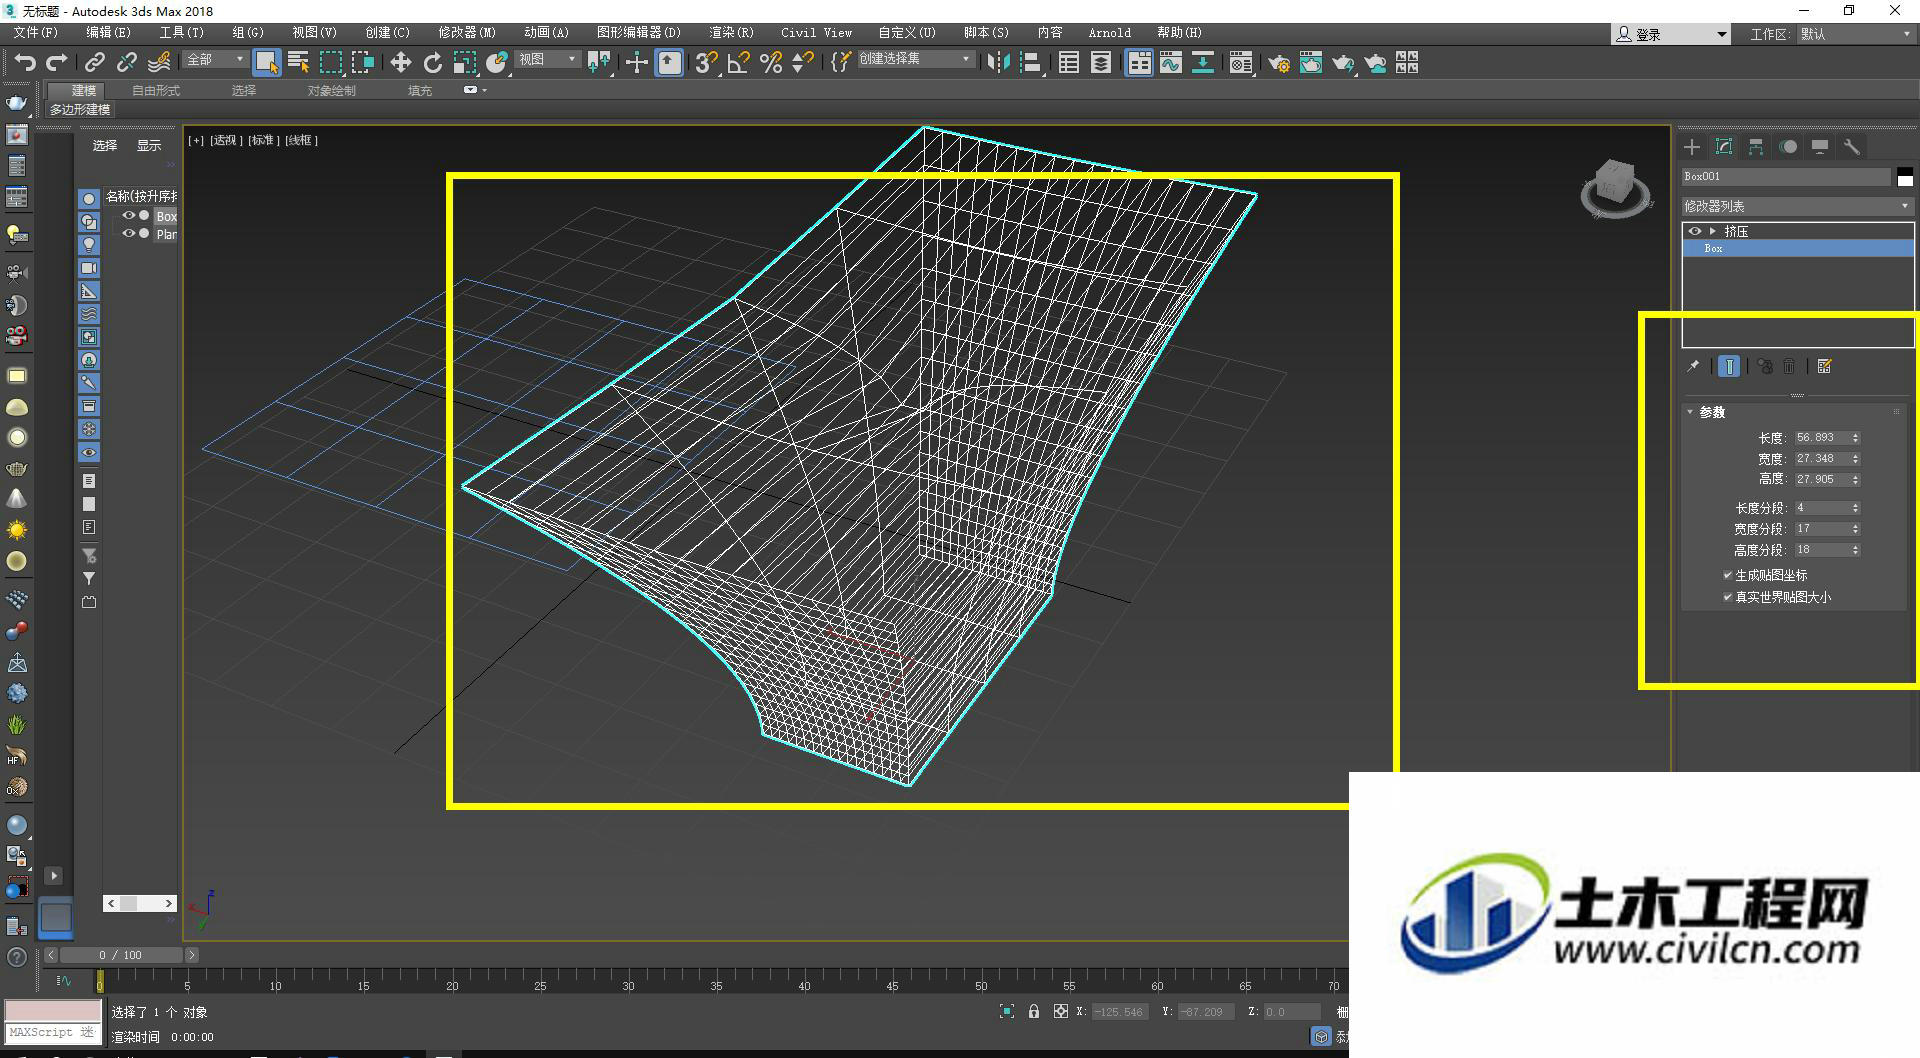Select the Move tool icon

click(401, 63)
